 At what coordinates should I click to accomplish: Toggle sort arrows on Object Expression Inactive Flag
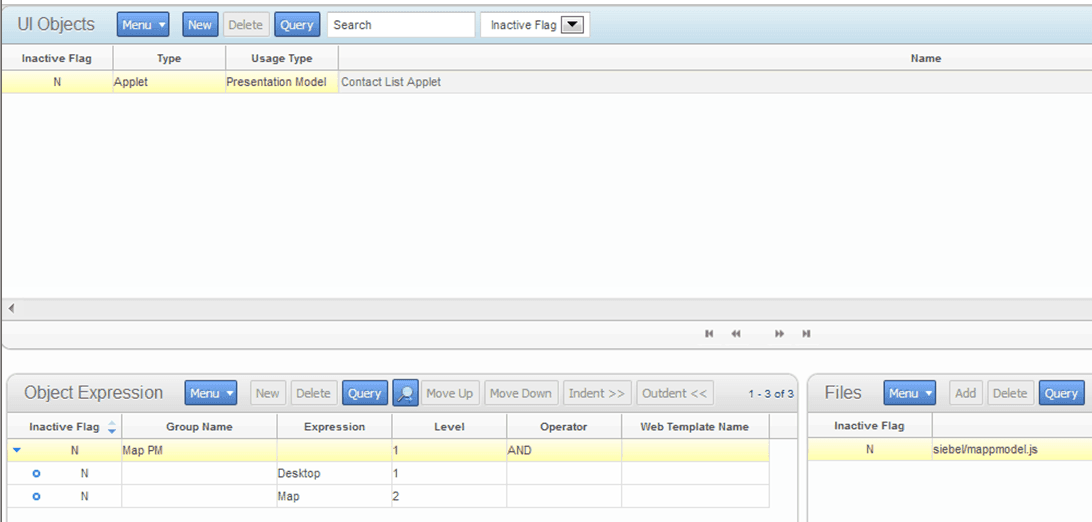tap(112, 427)
